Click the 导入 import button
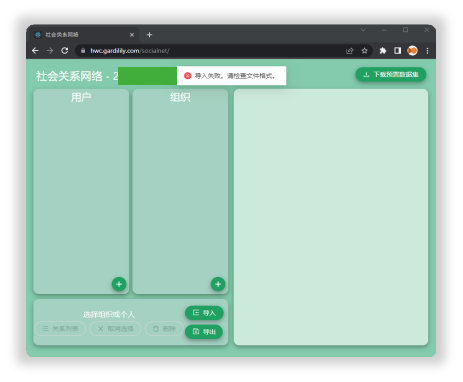The image size is (463, 382). coord(204,313)
